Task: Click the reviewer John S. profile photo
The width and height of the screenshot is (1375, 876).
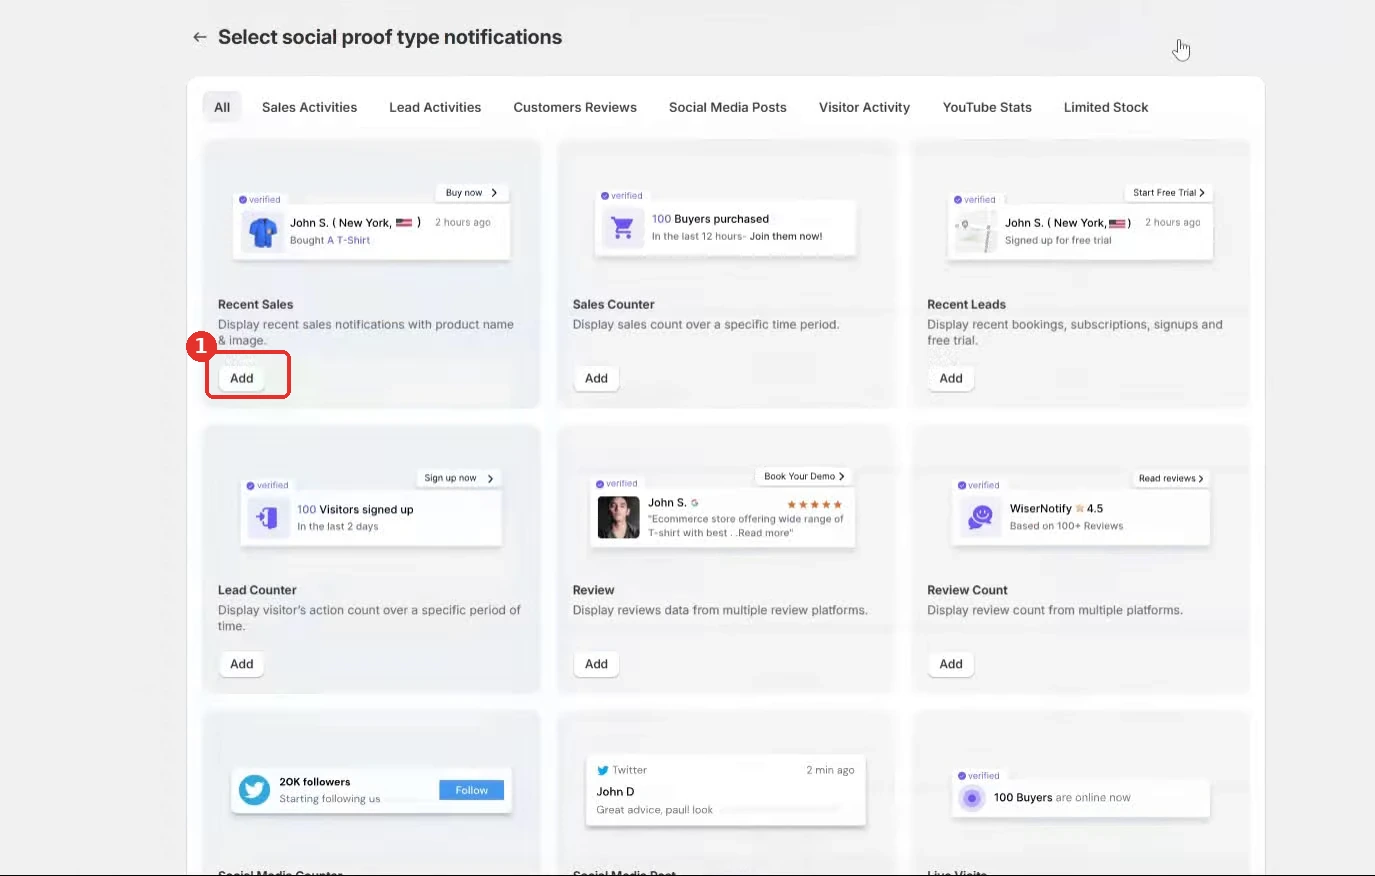Action: 618,517
